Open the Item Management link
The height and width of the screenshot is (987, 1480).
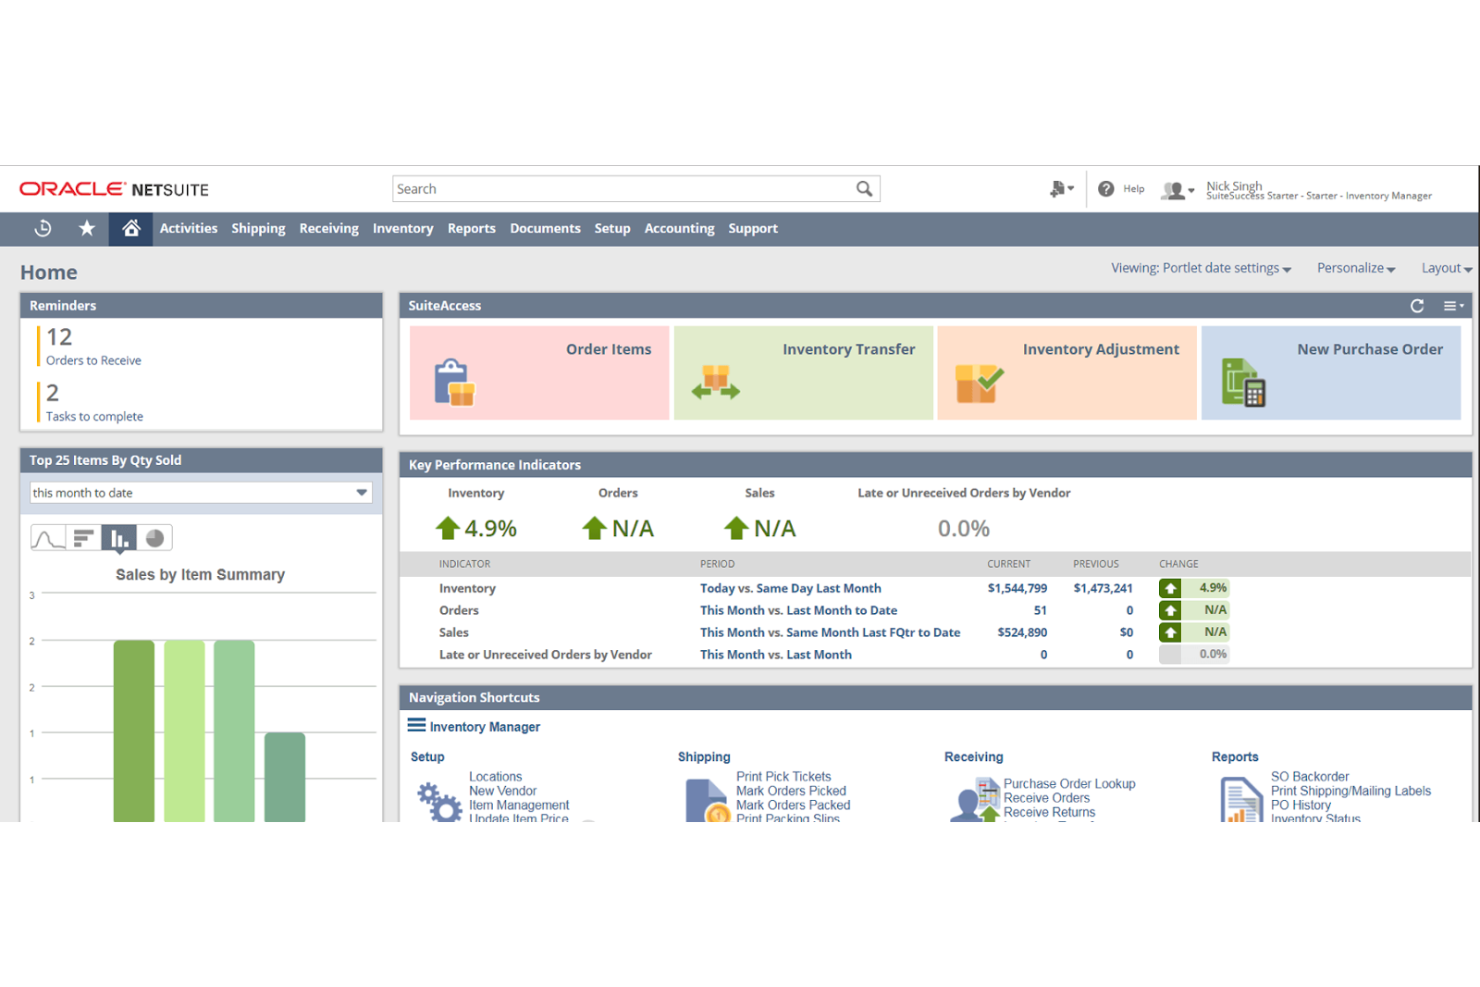point(519,805)
